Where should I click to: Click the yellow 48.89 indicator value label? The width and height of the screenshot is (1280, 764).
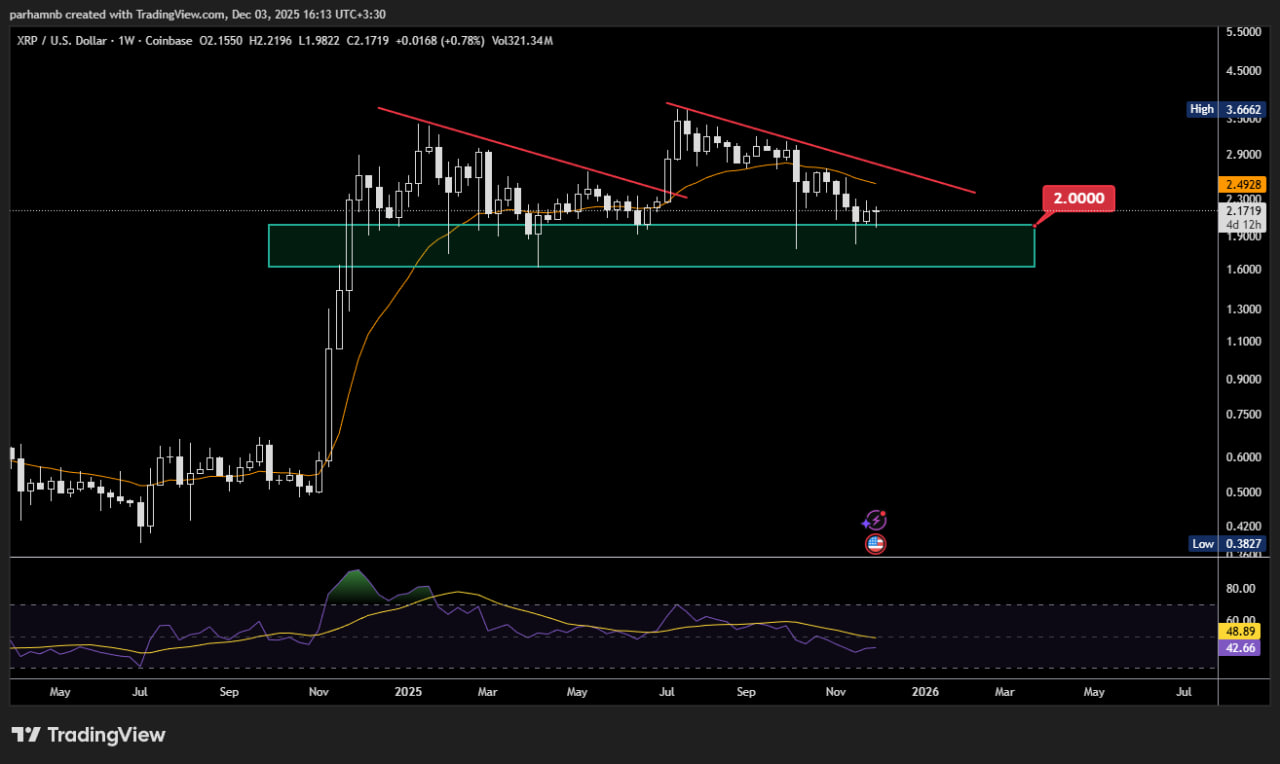click(1239, 631)
